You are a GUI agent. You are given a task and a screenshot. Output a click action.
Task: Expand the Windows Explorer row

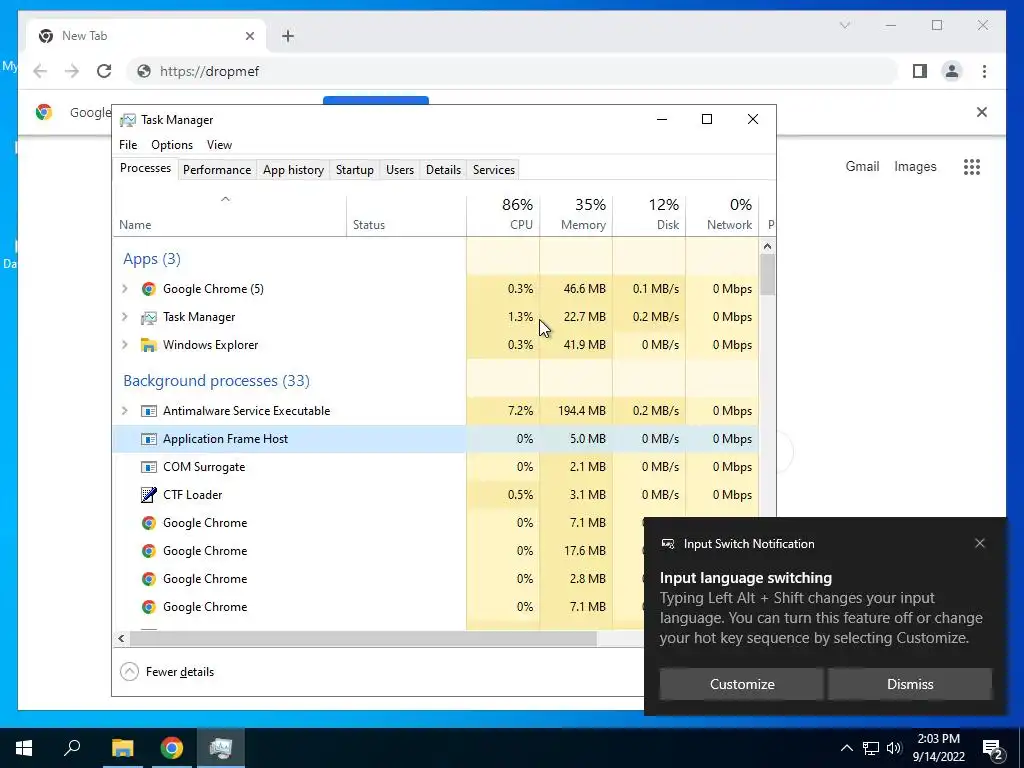tap(125, 345)
